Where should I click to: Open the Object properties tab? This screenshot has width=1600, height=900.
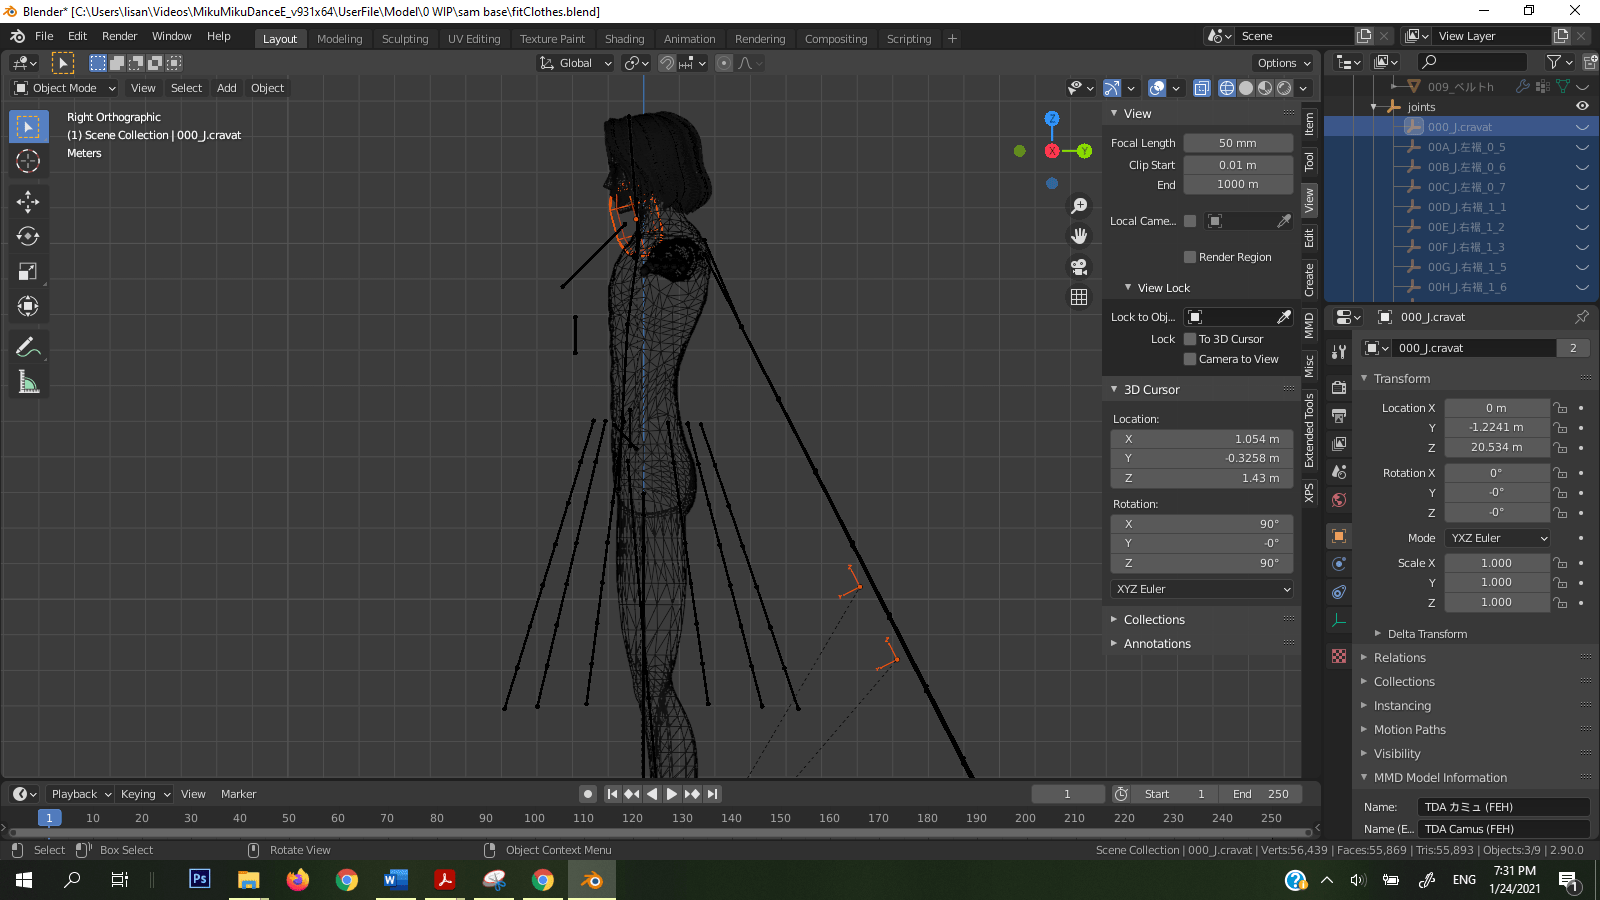(x=1338, y=536)
